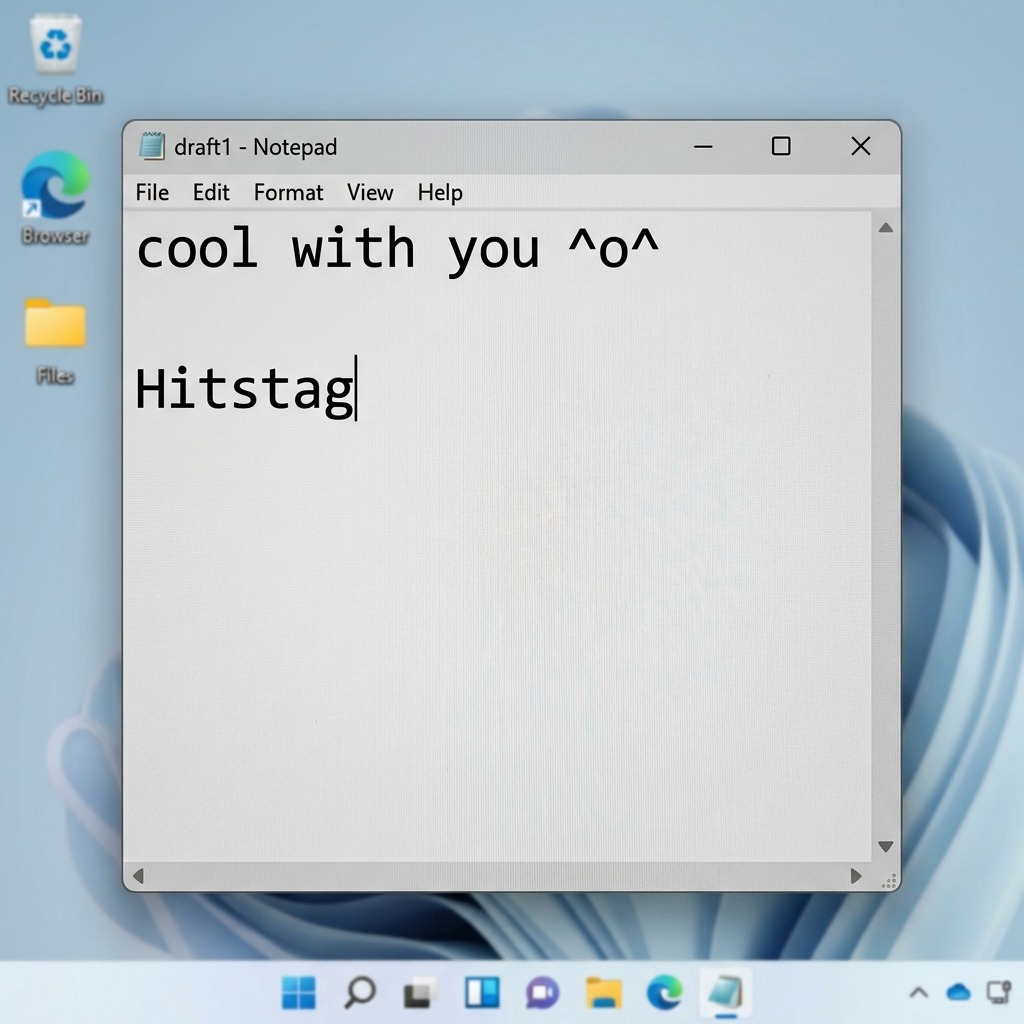
Task: Place cursor in the 'cool with you ^o^' line
Action: [x=398, y=249]
